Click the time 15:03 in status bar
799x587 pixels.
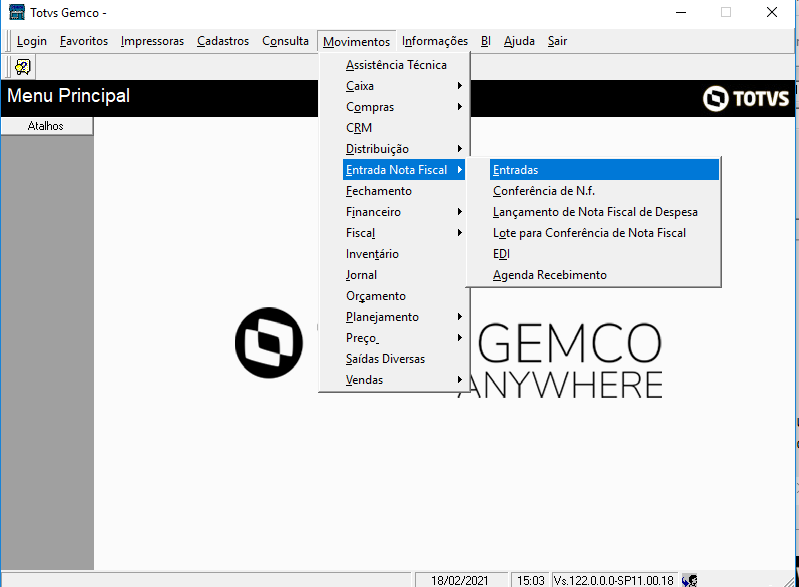531,580
